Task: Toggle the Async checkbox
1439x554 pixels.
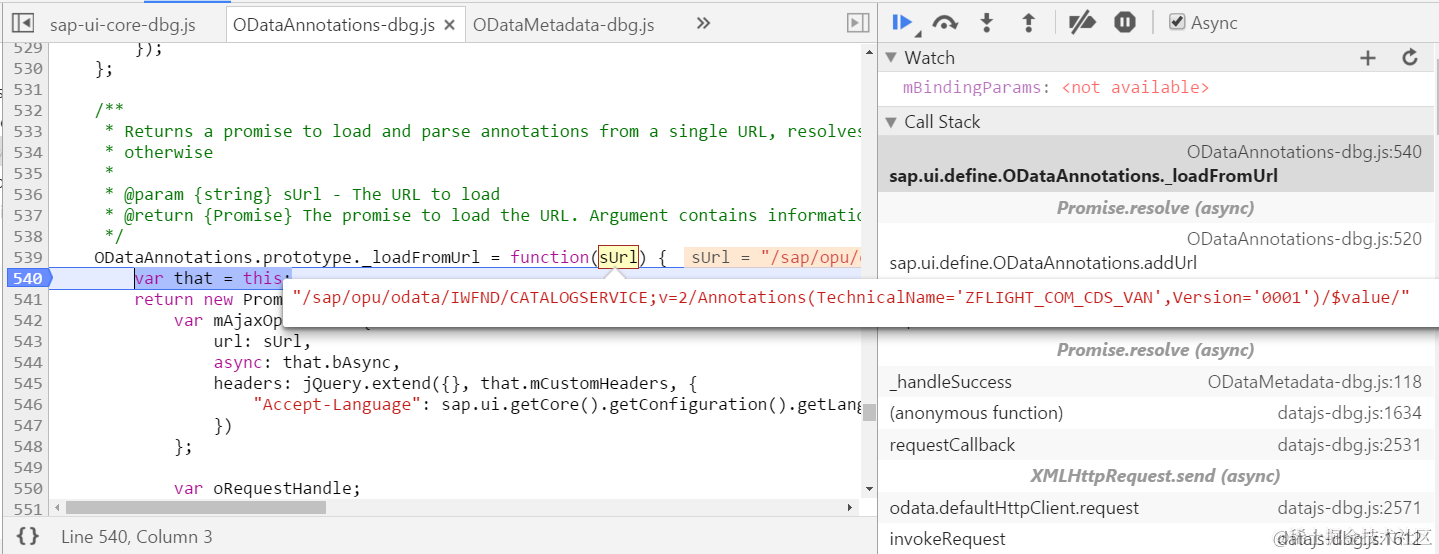Action: click(1177, 22)
